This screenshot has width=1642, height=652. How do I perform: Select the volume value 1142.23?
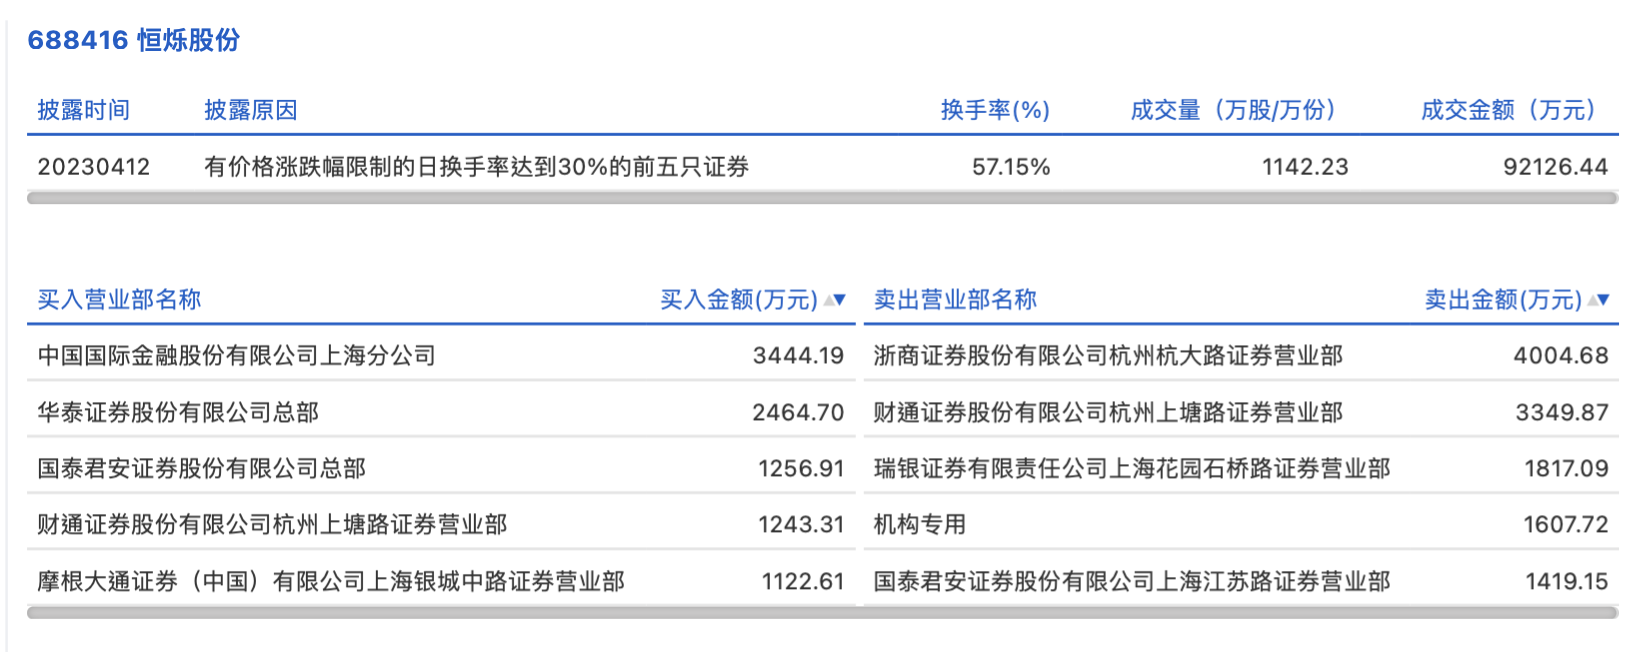coord(1305,167)
